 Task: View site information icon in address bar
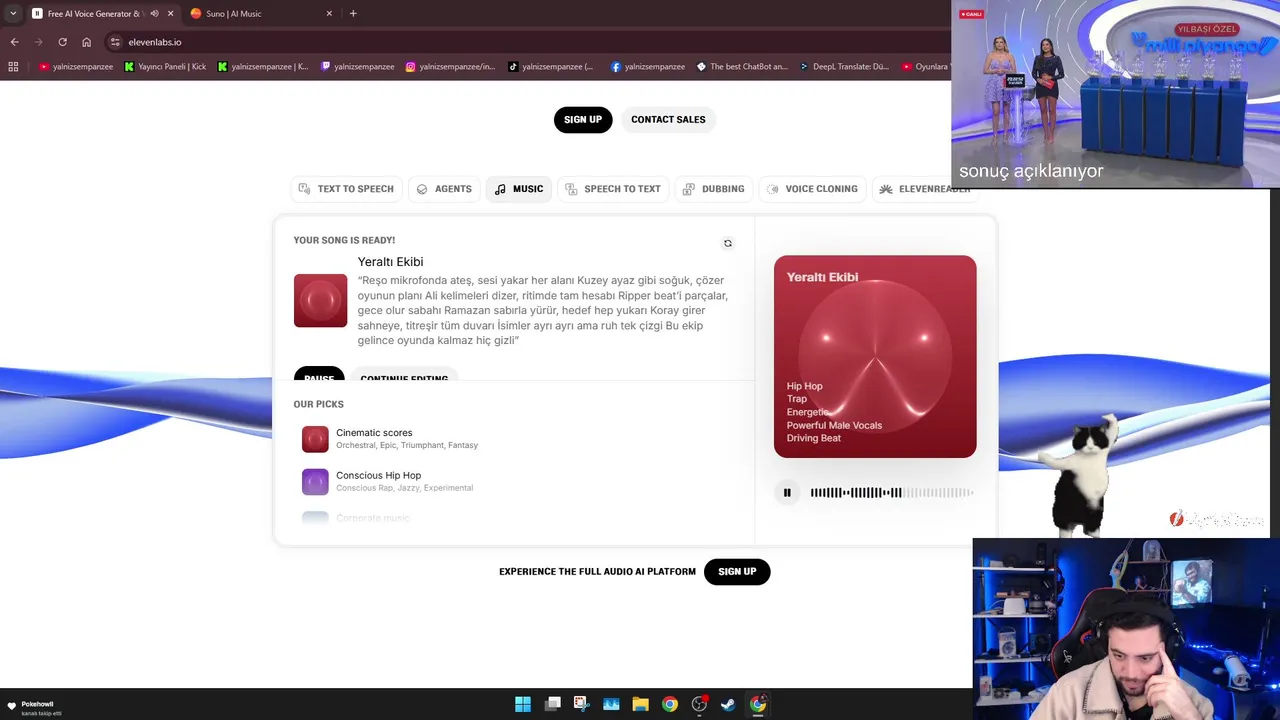click(115, 42)
